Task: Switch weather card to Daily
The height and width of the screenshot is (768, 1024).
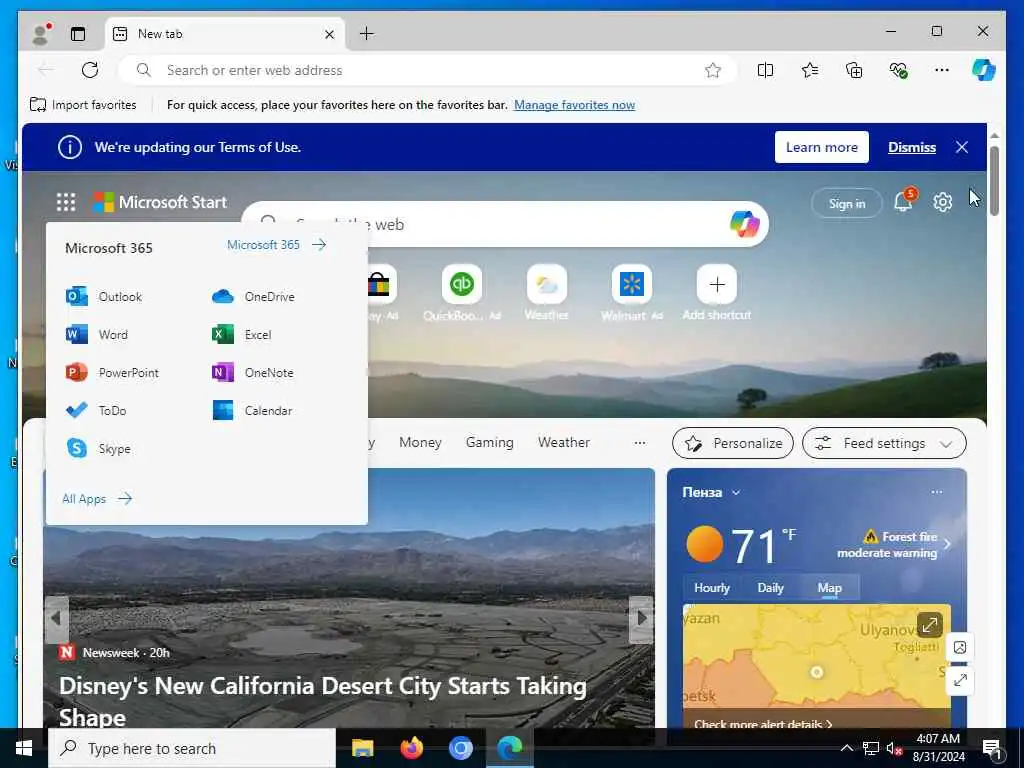Action: (770, 588)
